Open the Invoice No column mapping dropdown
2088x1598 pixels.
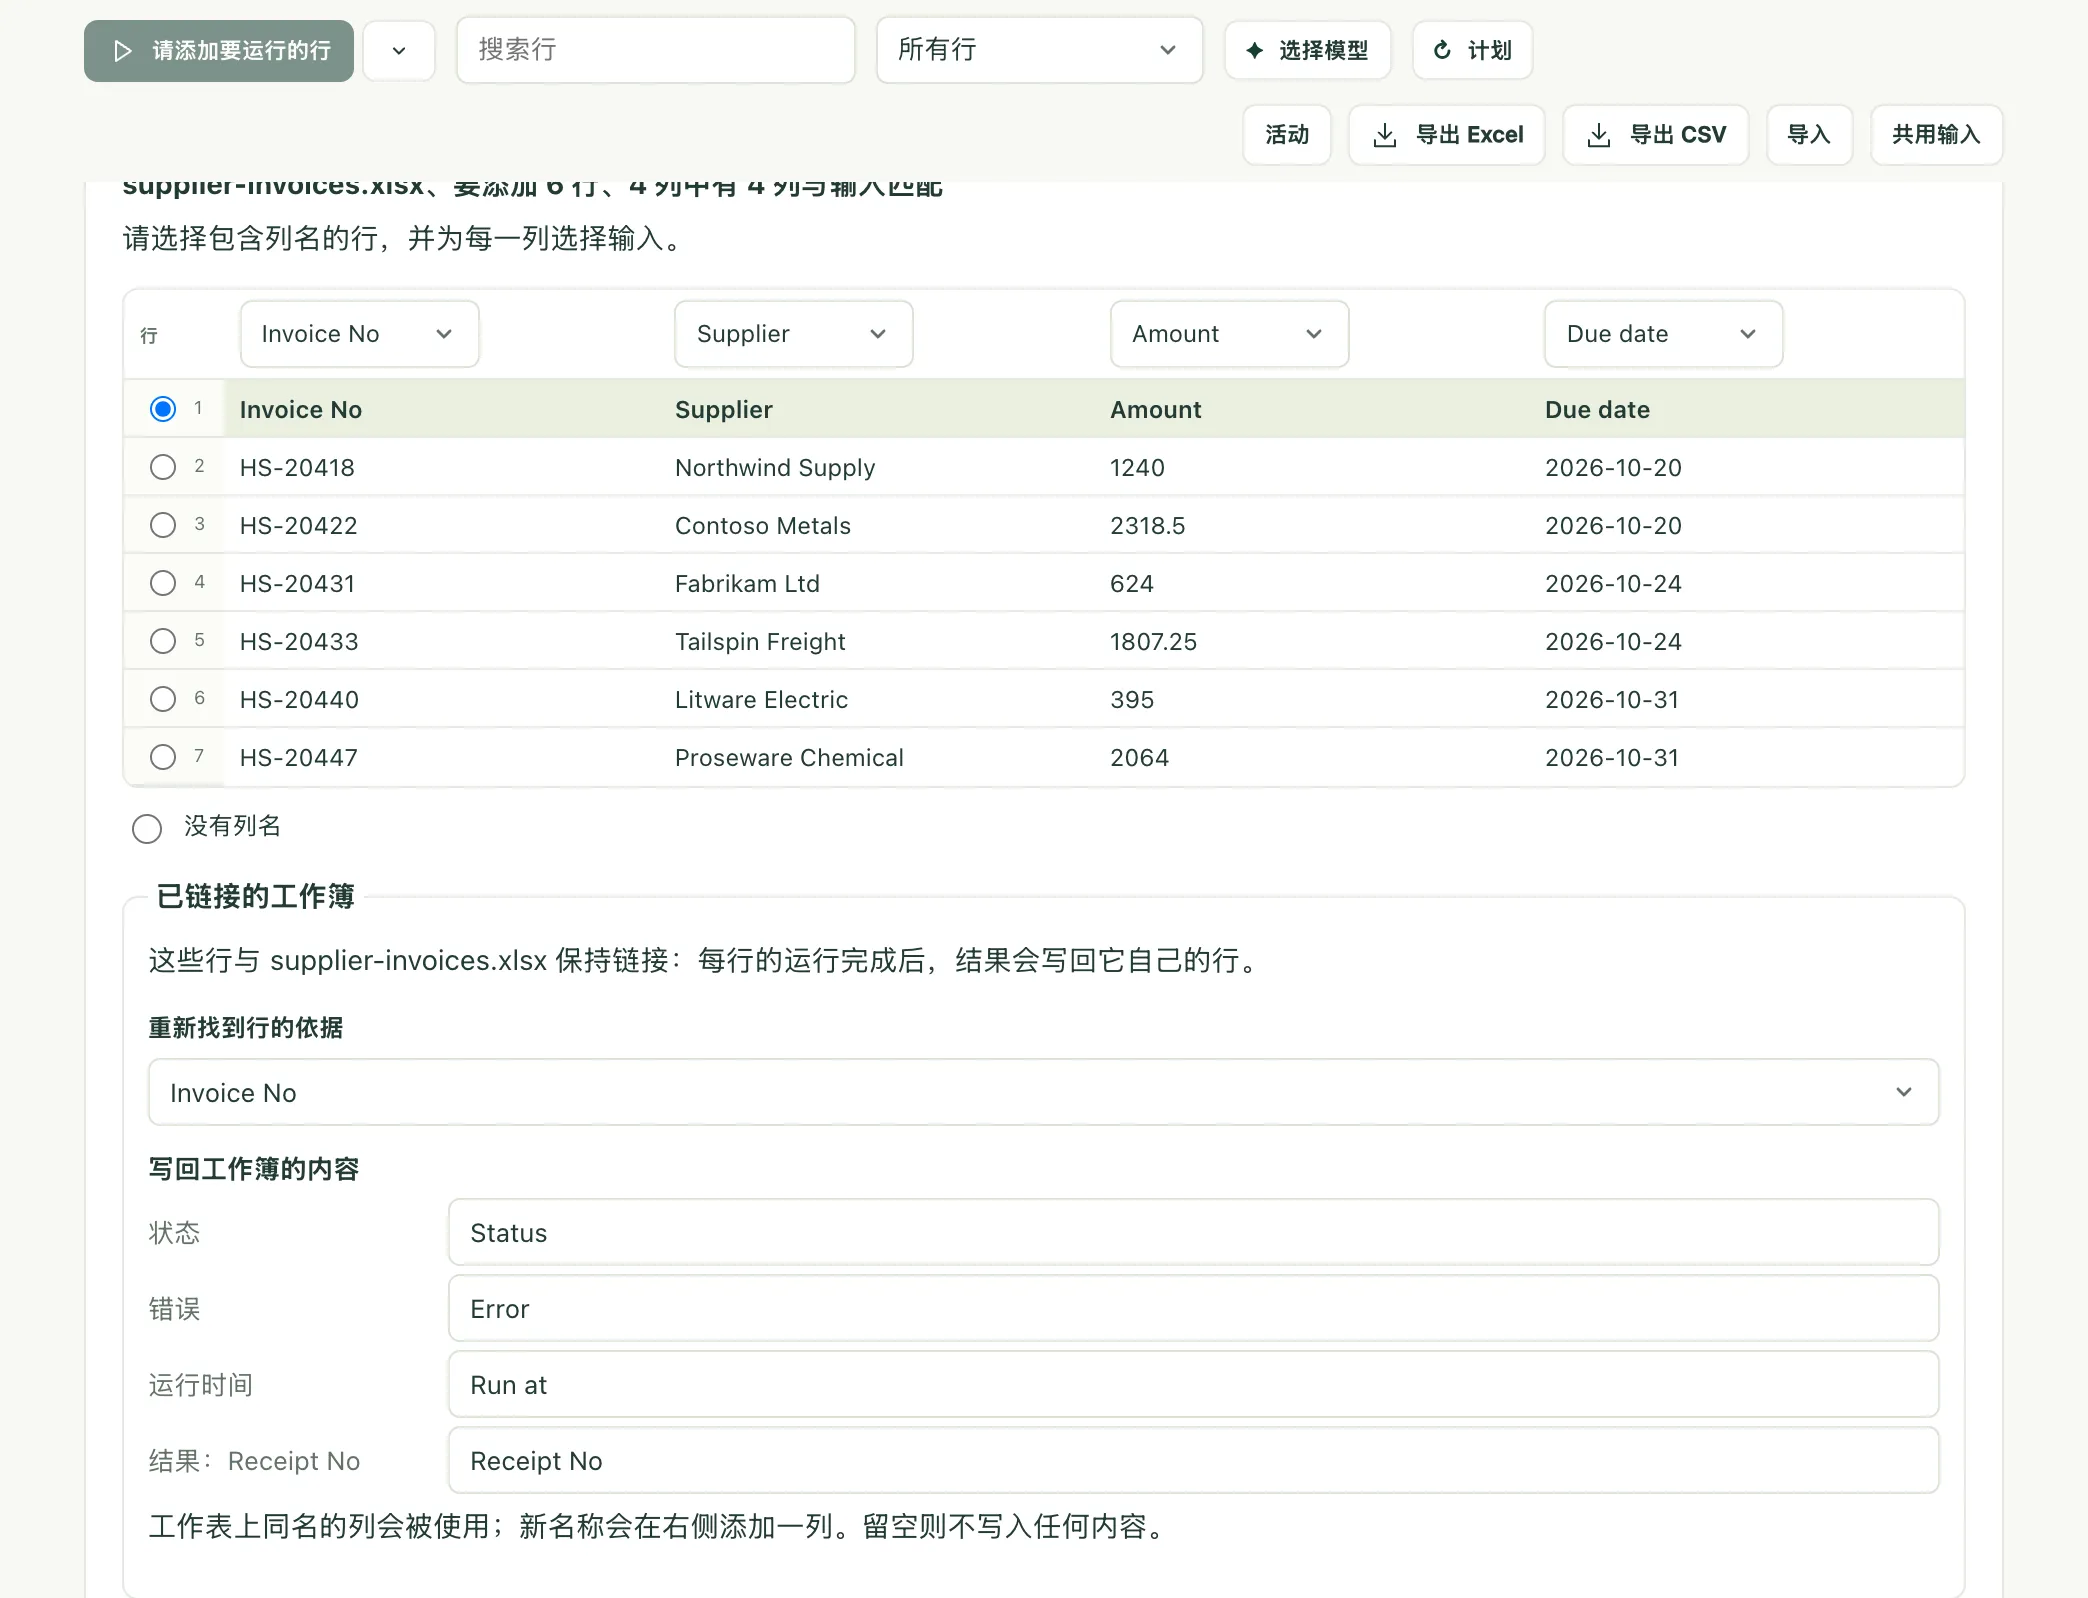point(359,334)
